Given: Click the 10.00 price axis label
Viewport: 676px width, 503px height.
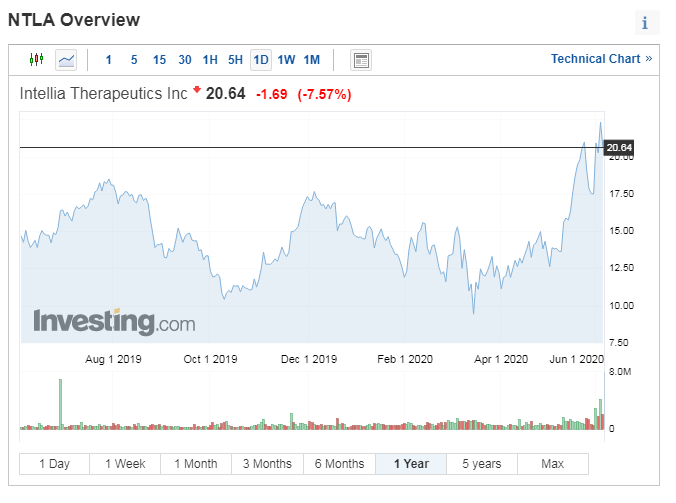Looking at the screenshot, I should coord(621,306).
